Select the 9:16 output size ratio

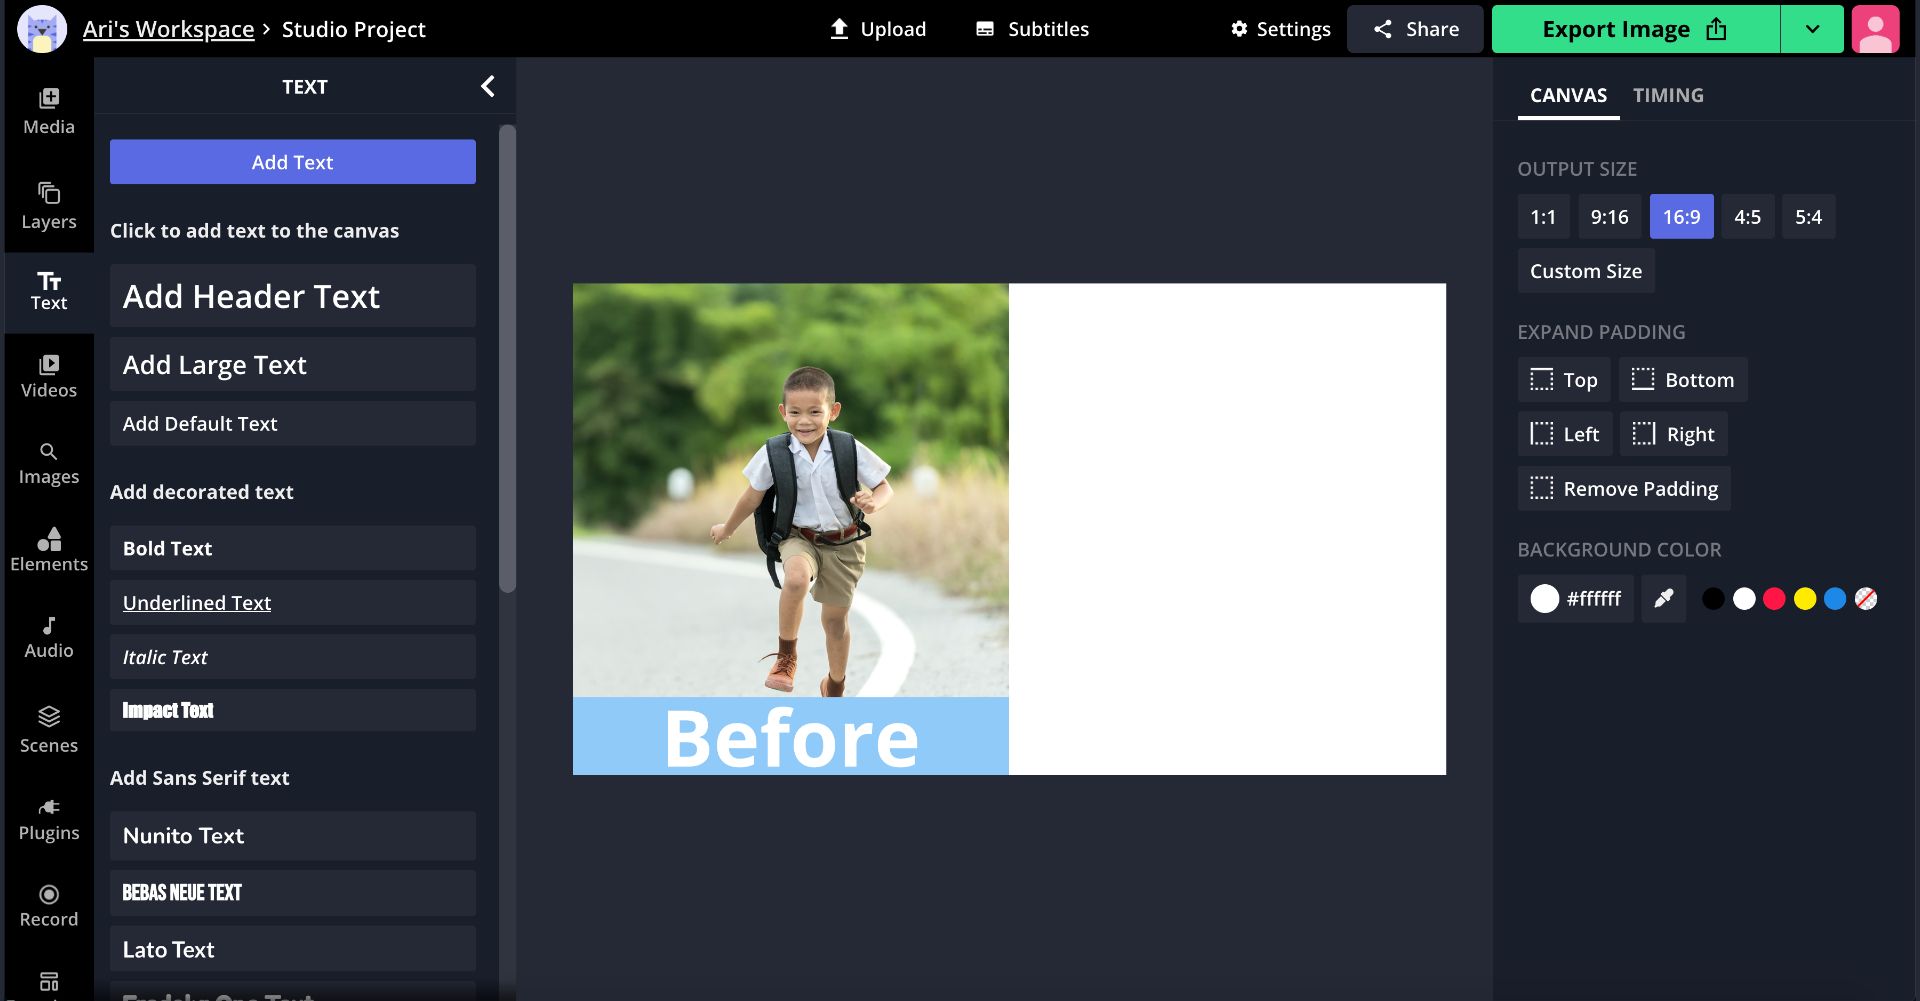[x=1609, y=217]
